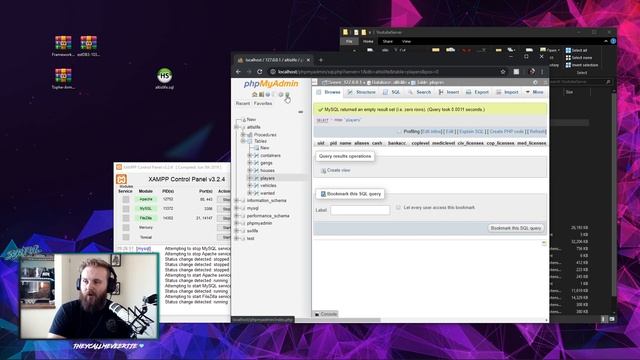640x360 pixels.
Task: Open the Framework archive on the desktop
Action: pyautogui.click(x=63, y=46)
